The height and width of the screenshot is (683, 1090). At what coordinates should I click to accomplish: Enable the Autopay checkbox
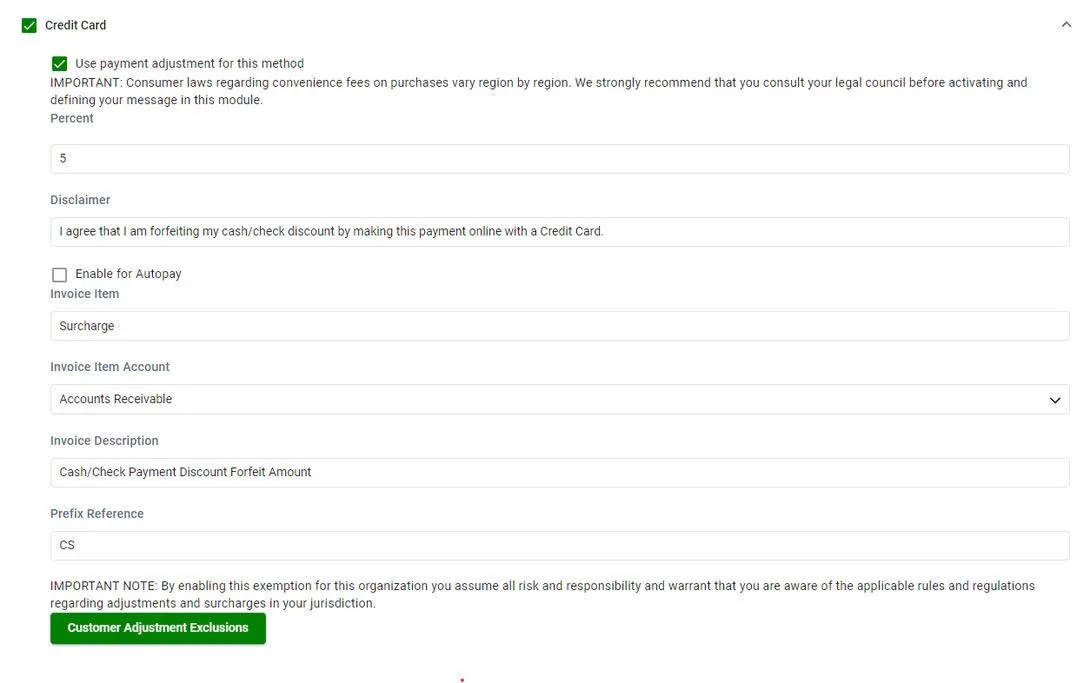60,274
